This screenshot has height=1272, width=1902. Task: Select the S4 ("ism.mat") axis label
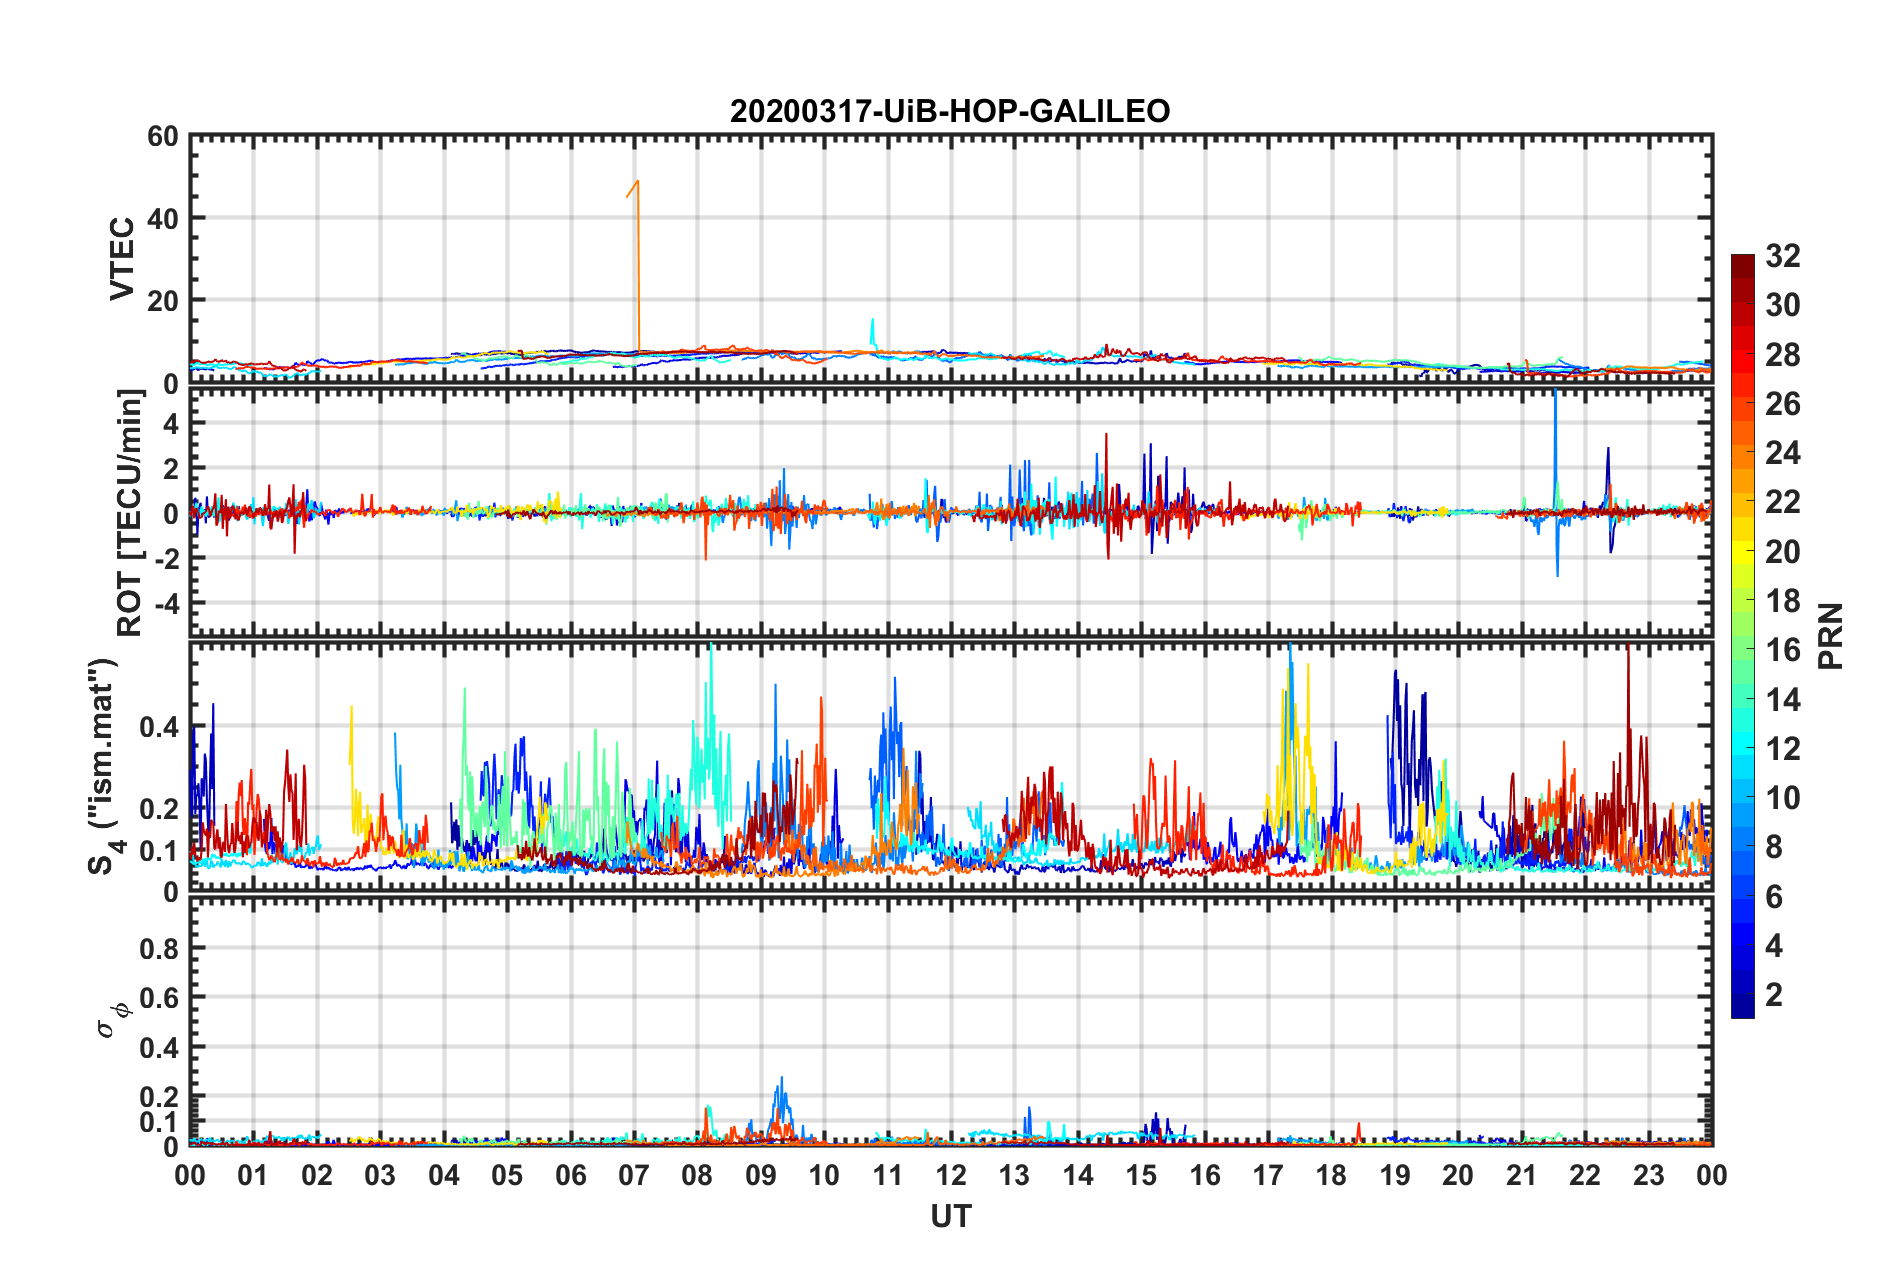pyautogui.click(x=105, y=766)
